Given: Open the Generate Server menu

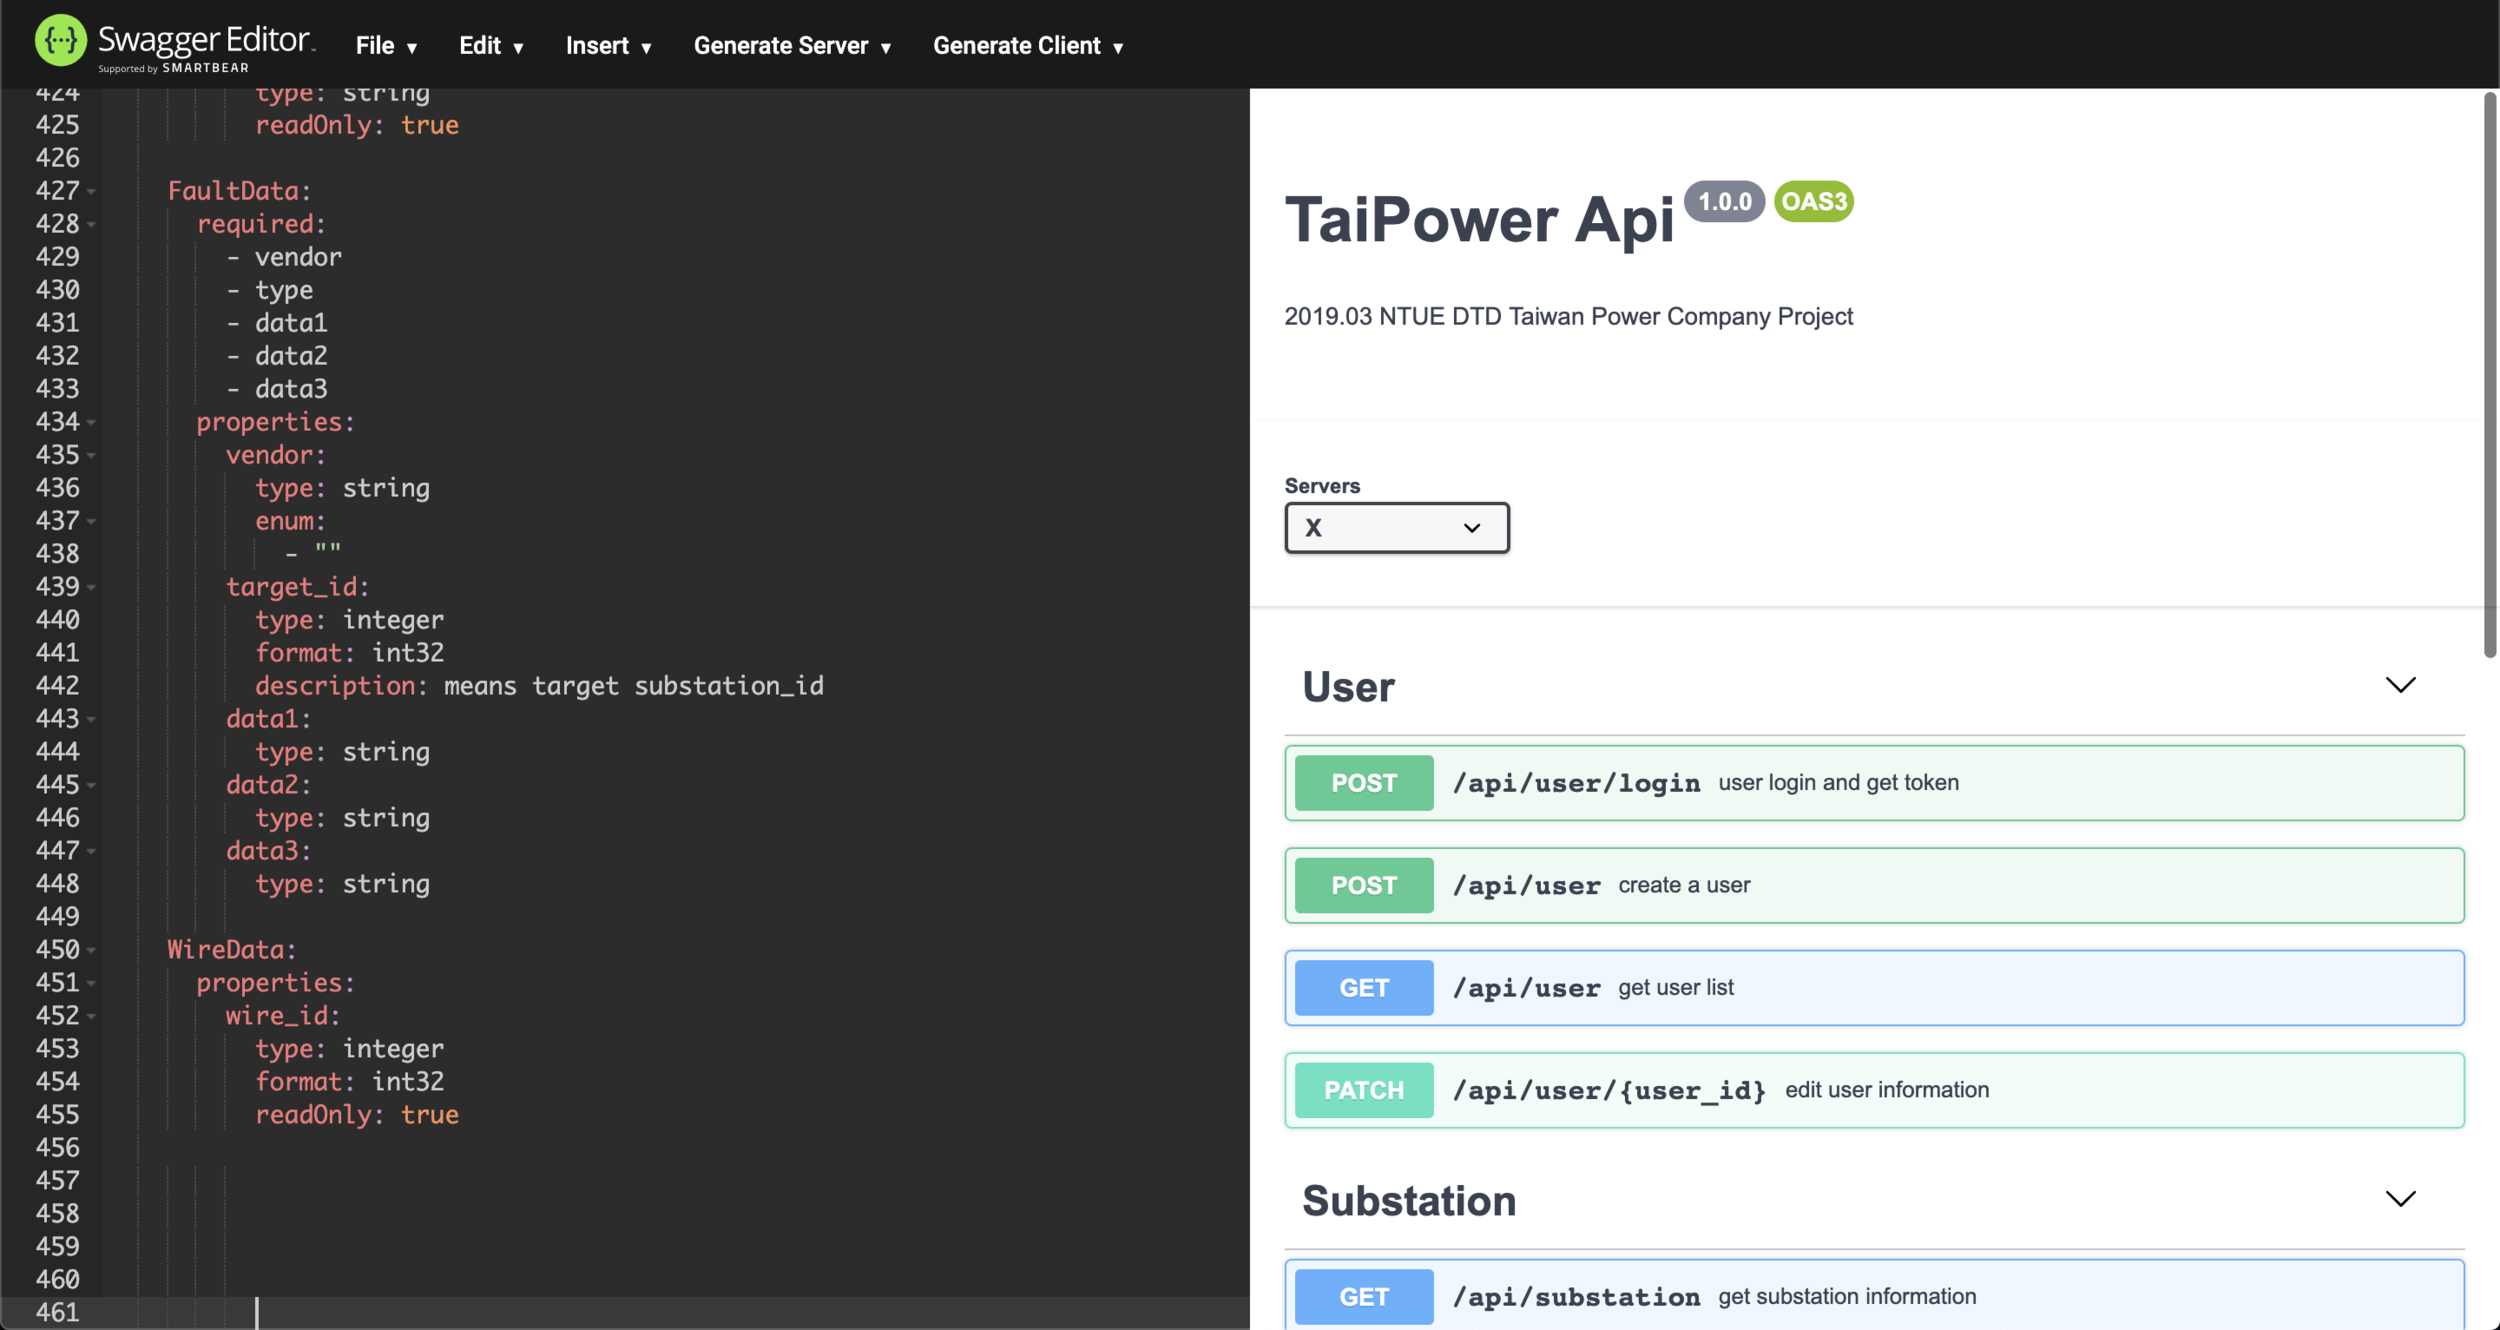Looking at the screenshot, I should [x=792, y=46].
